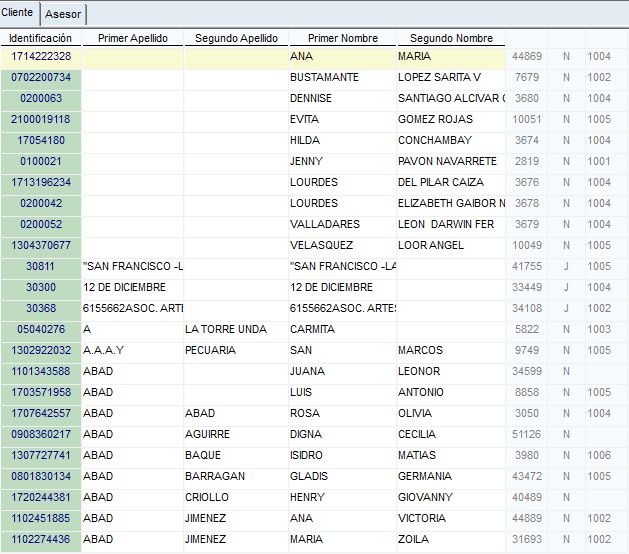
Task: Click the CRIOLLO surname cell
Action: pos(236,497)
